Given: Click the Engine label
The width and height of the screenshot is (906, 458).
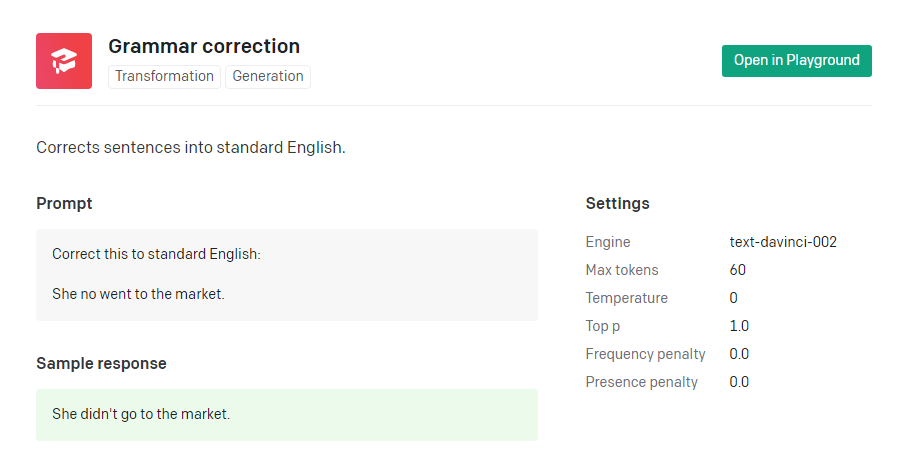Looking at the screenshot, I should (608, 242).
